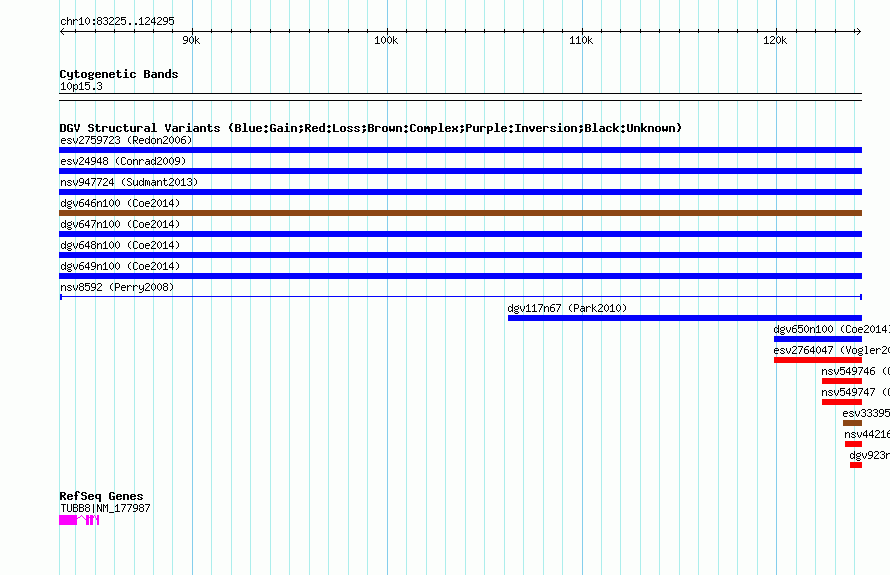Open the esv24948 (Conrad2009) label
Image resolution: width=890 pixels, height=575 pixels.
[x=123, y=161]
